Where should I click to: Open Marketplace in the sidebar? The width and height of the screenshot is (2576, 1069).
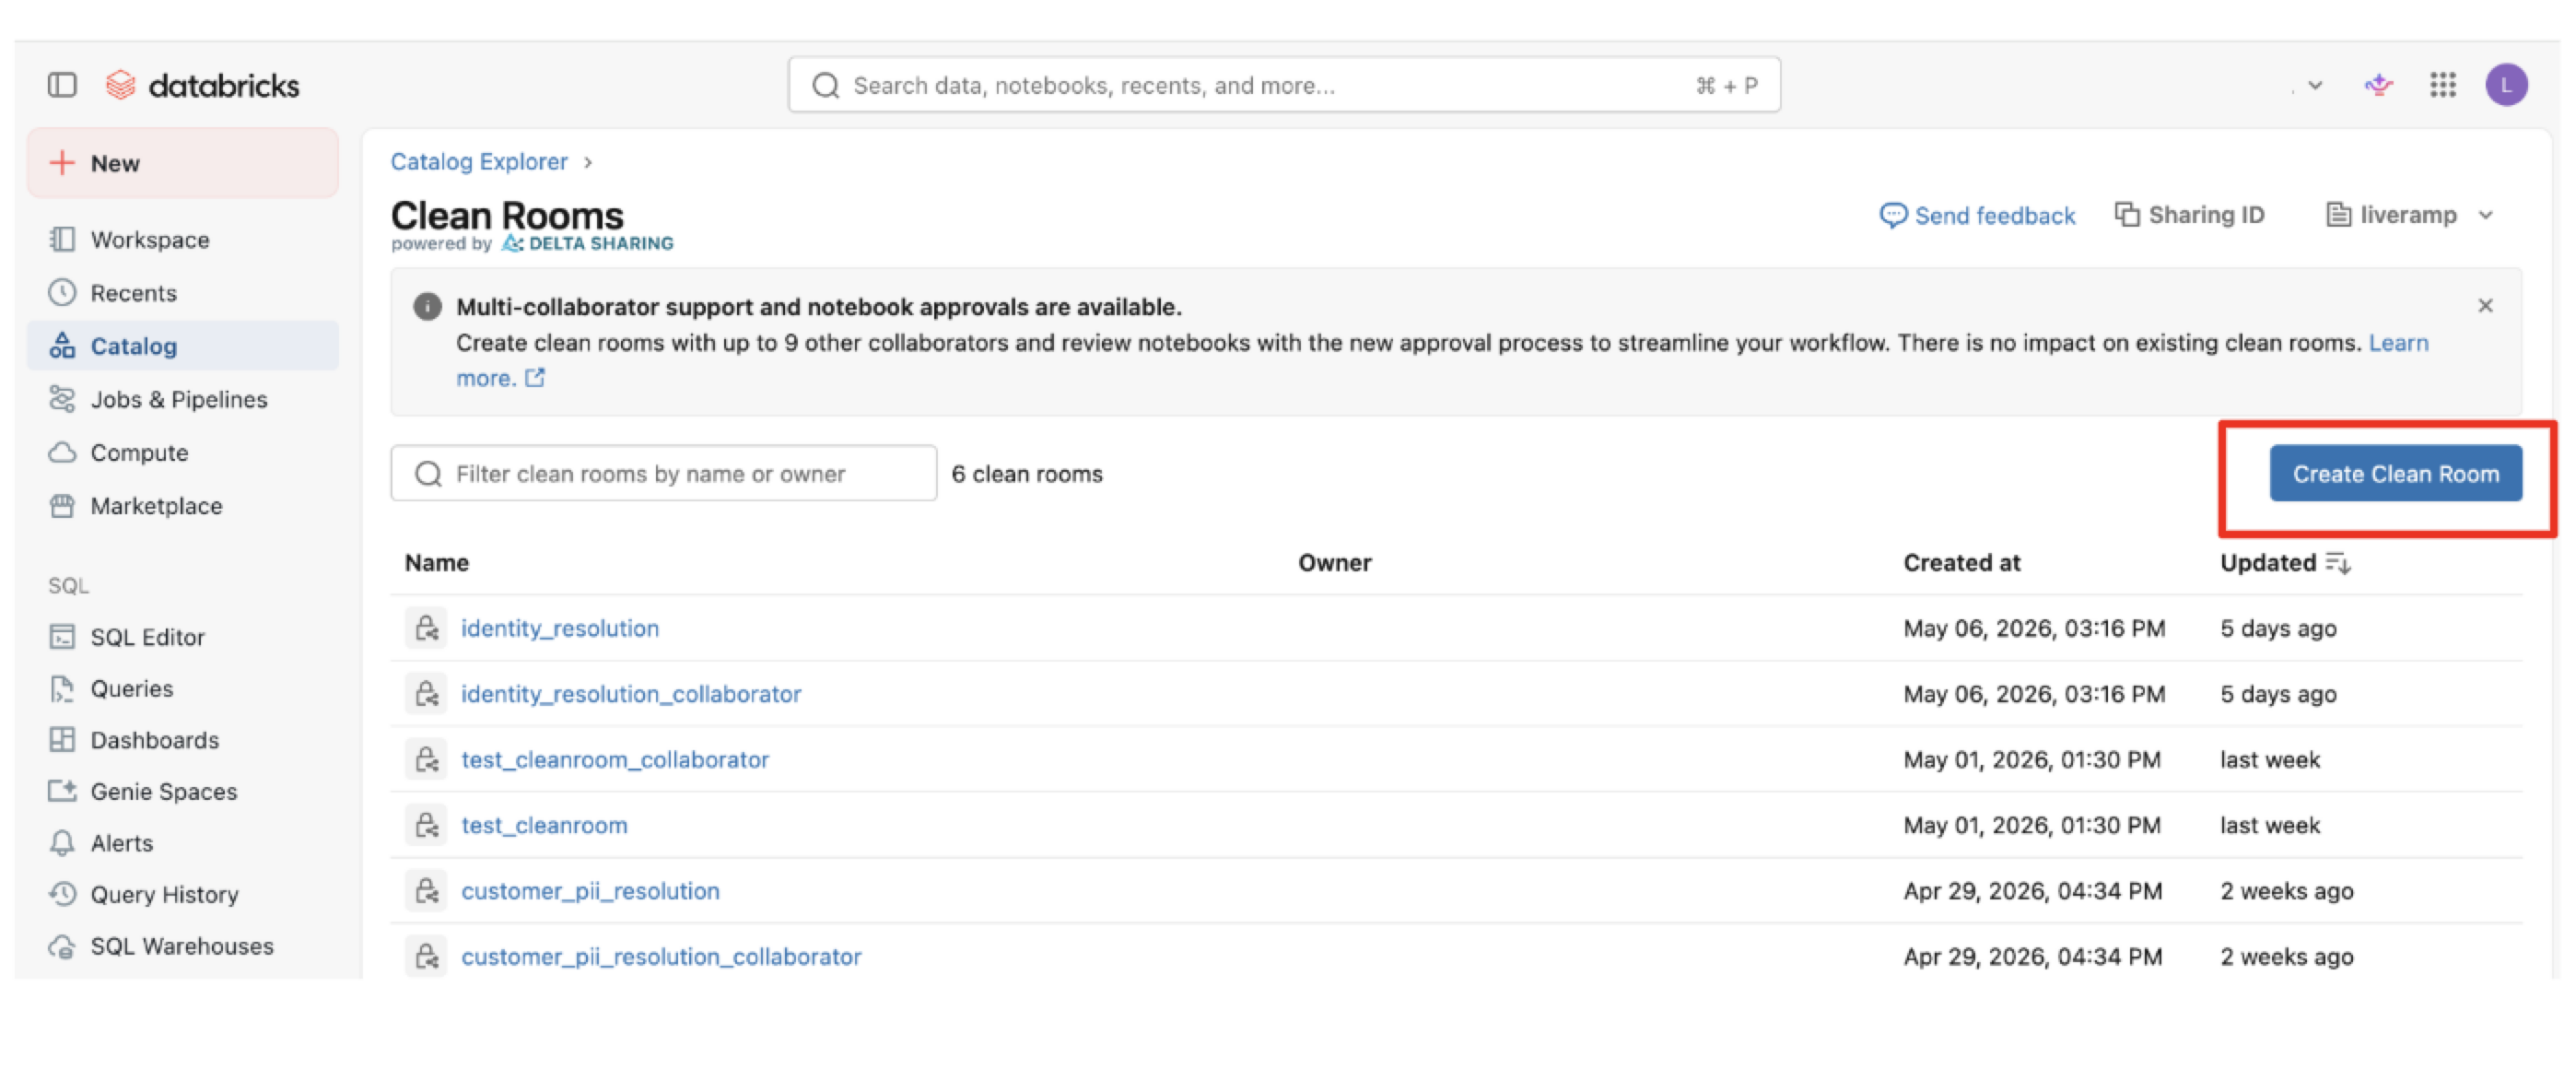coord(183,506)
